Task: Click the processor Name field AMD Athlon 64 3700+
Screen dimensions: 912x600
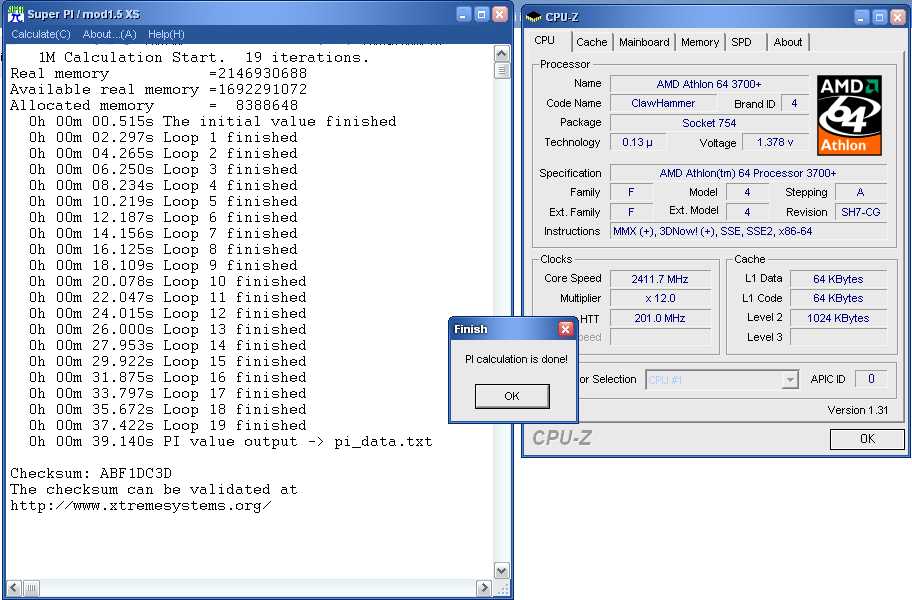Action: coord(709,84)
